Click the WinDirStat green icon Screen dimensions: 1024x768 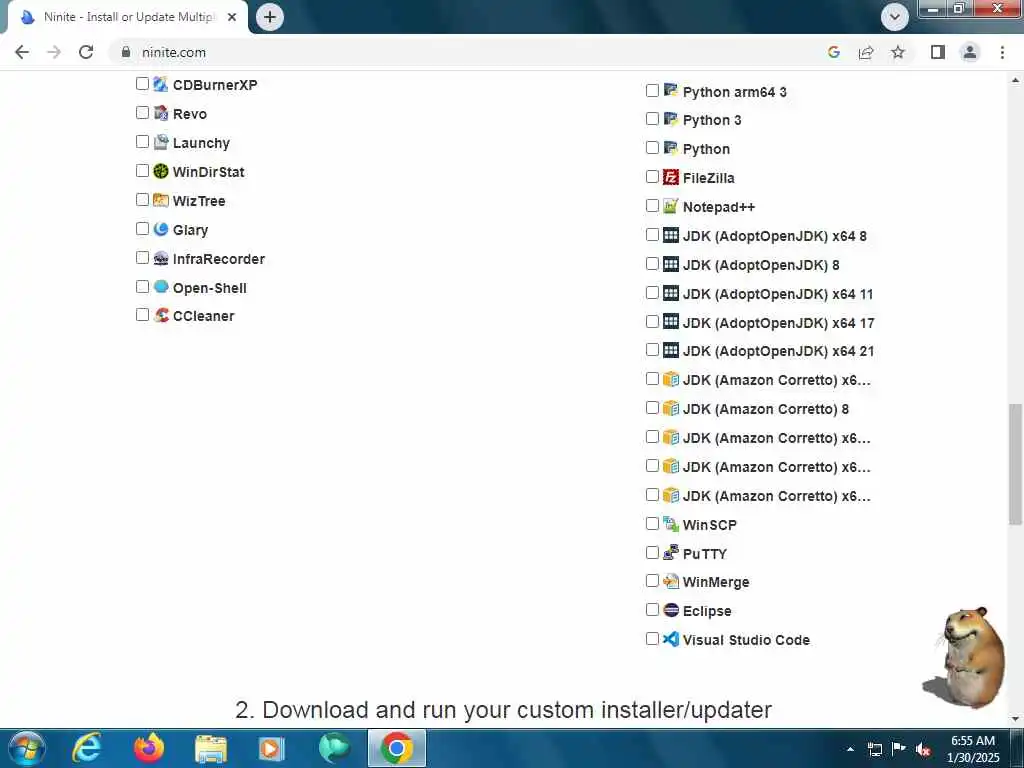(161, 171)
